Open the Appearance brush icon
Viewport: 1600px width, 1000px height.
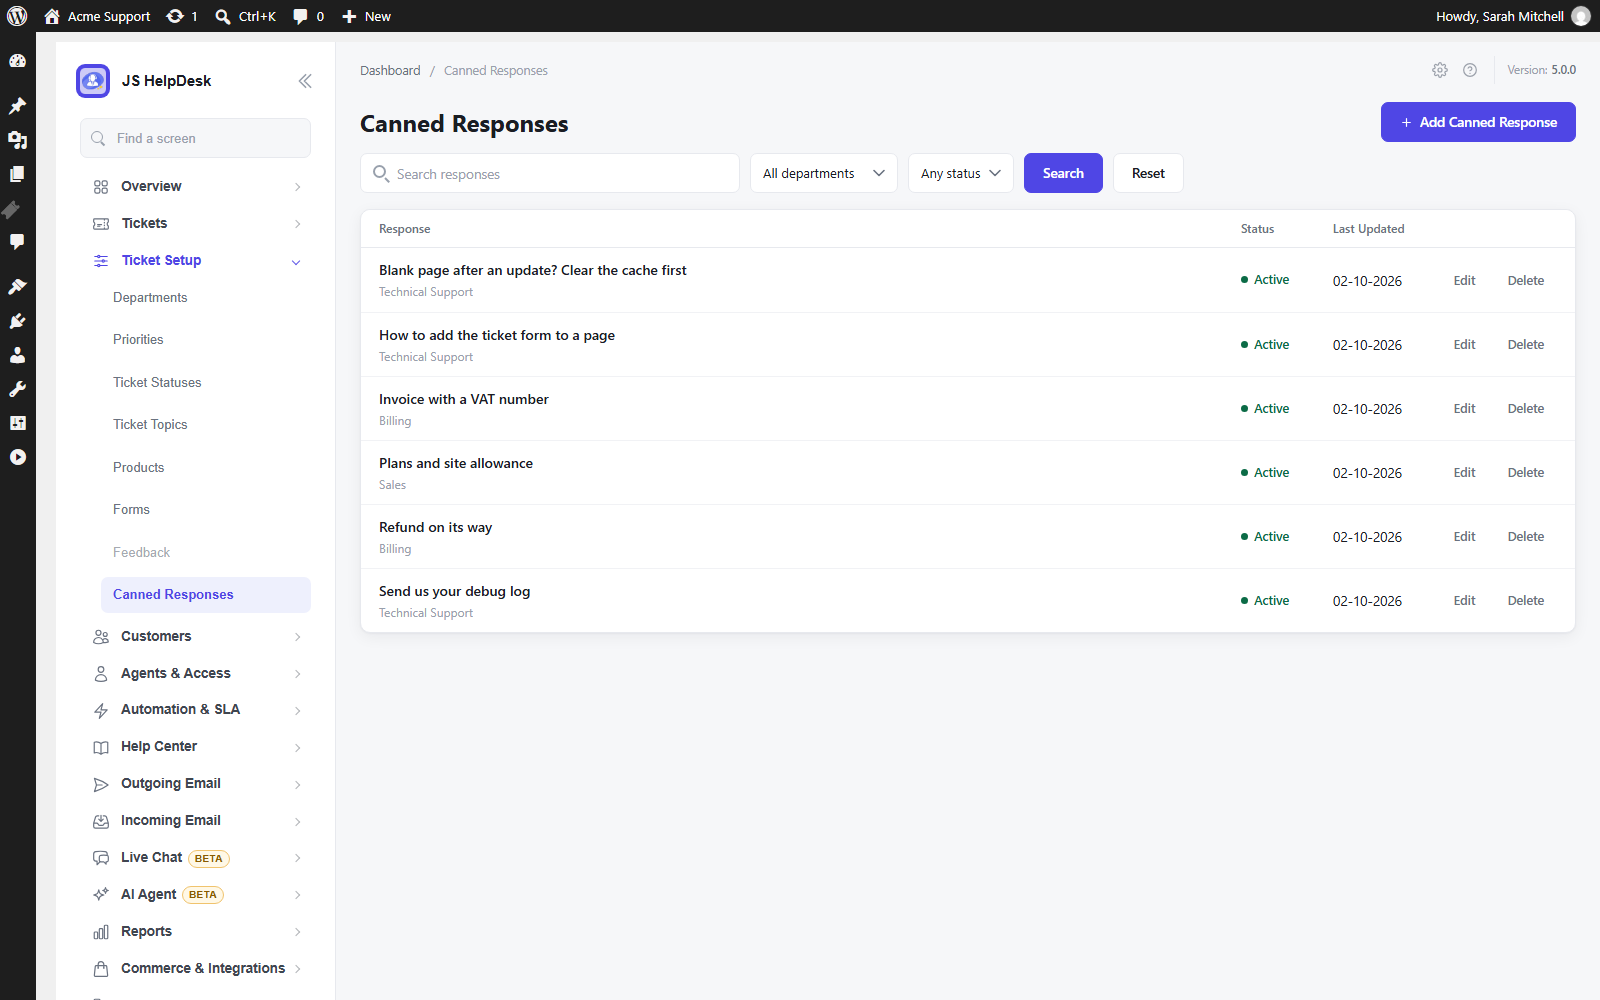(17, 286)
